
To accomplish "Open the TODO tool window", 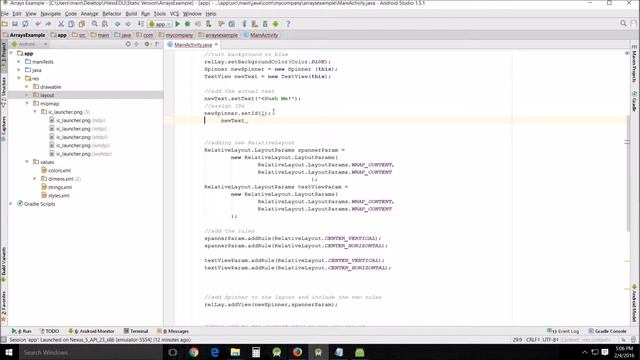I will (49, 331).
